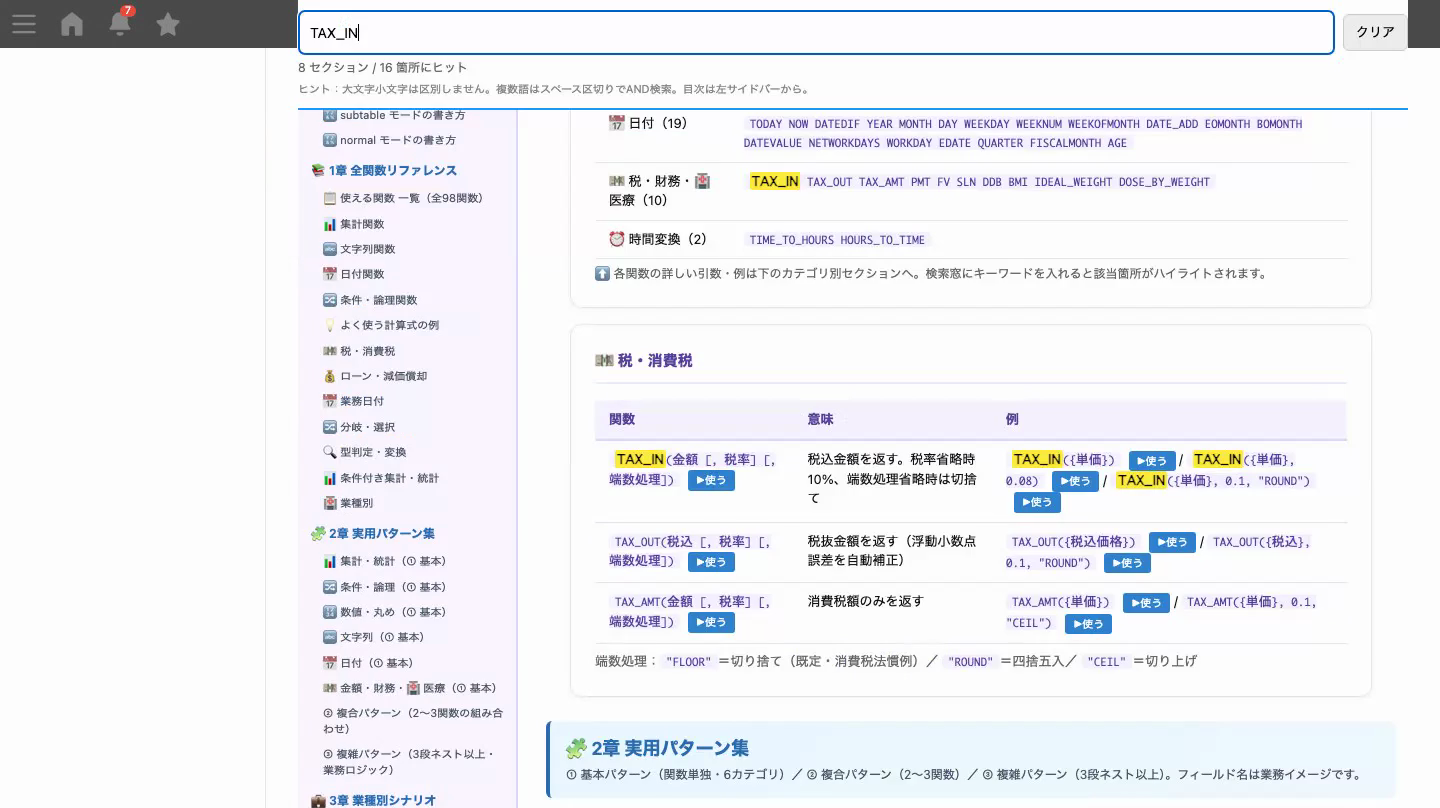The height and width of the screenshot is (808, 1440).
Task: Click TIME_TO_HOURS in 時間変換 row
Action: pyautogui.click(x=791, y=240)
